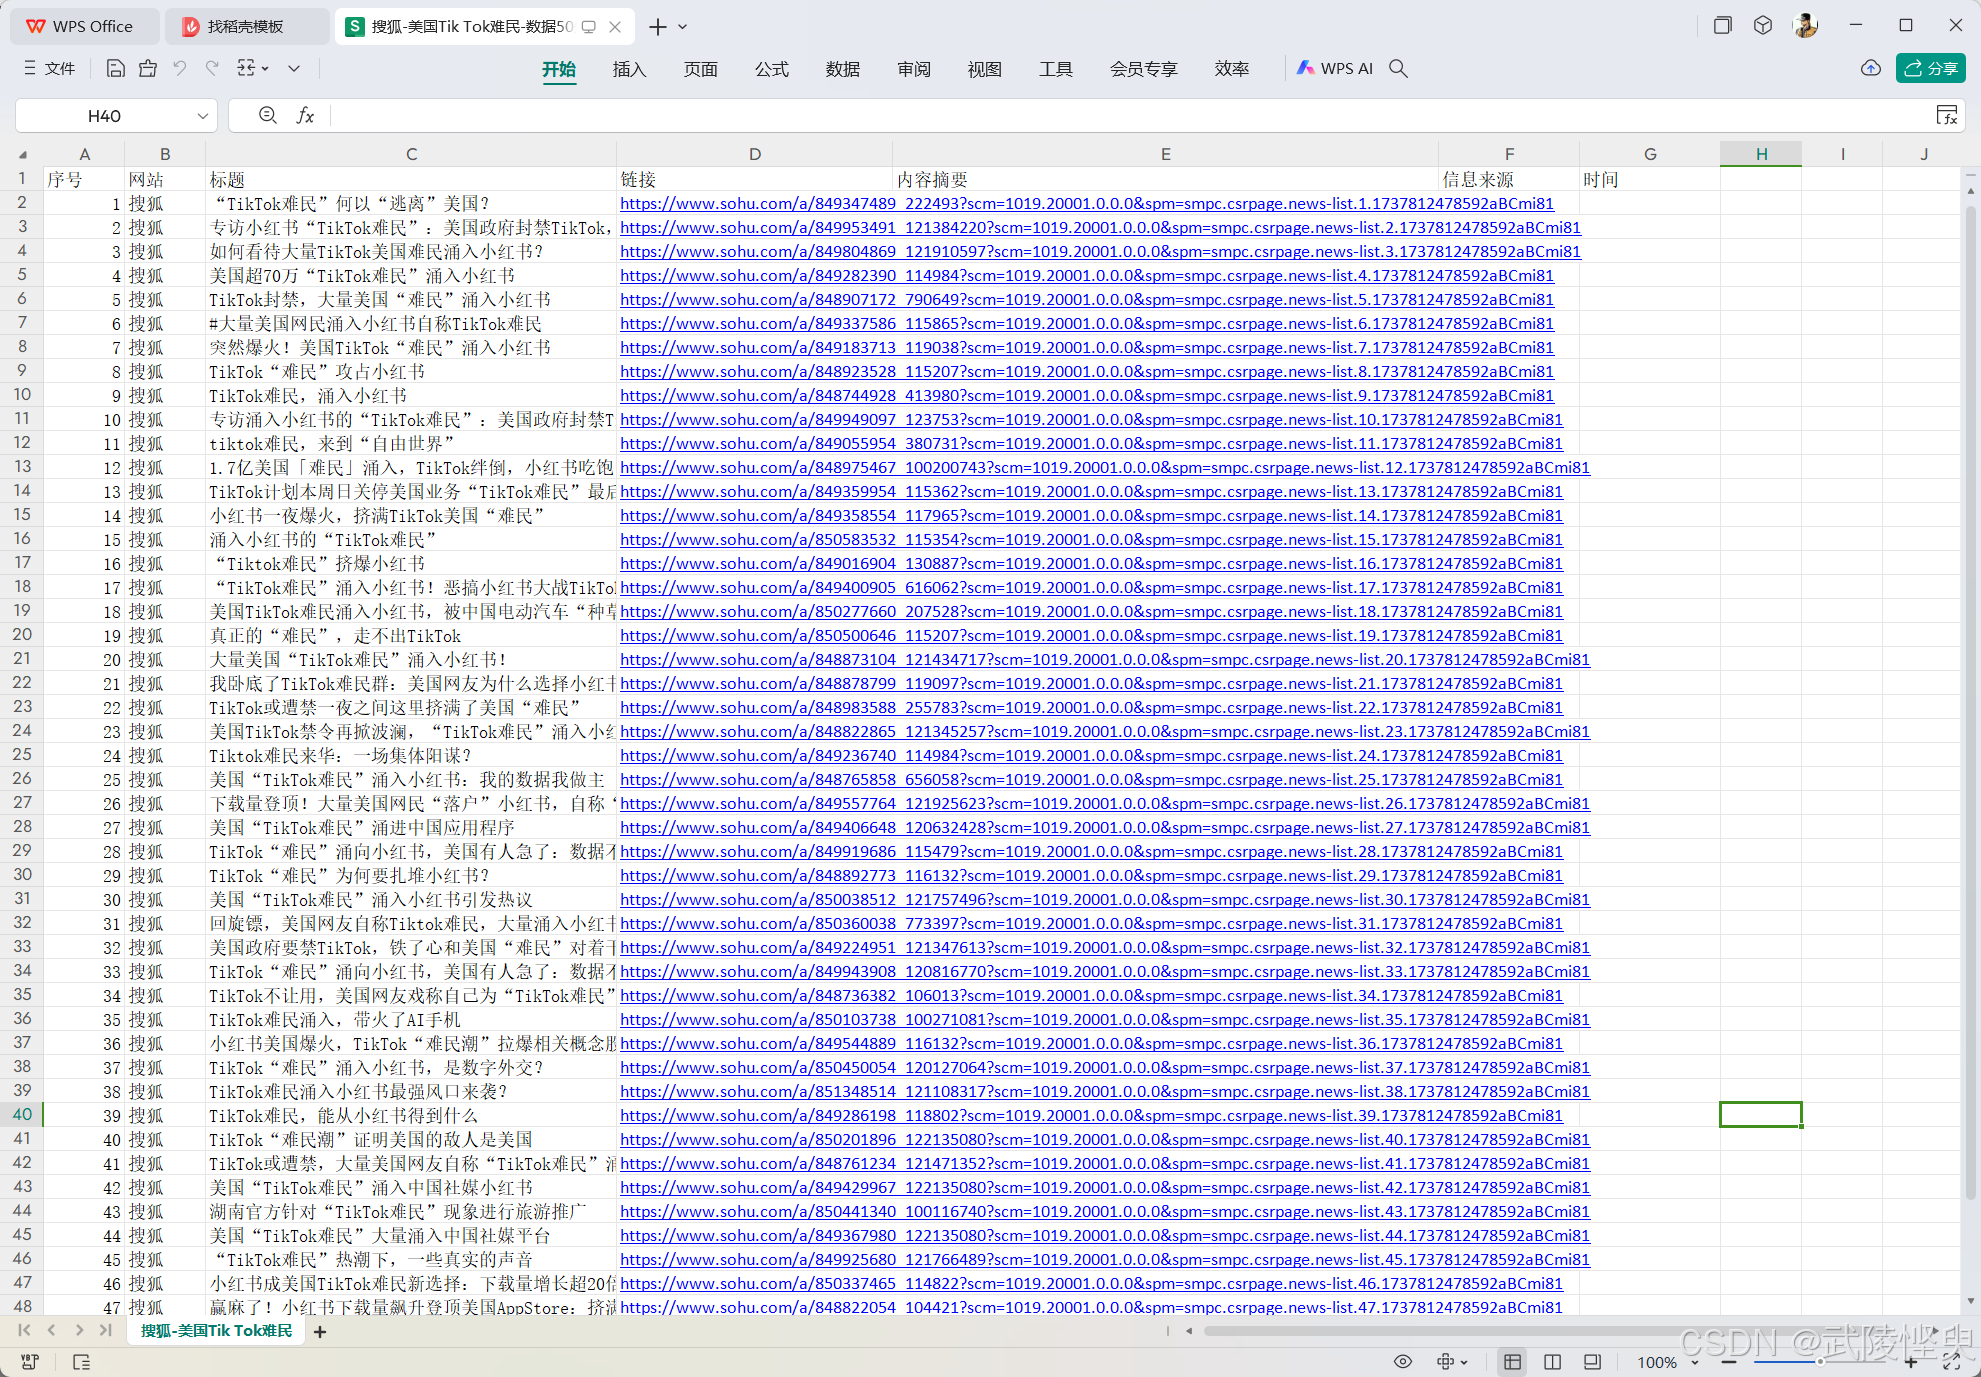Click the status bar outline panel icon
Image resolution: width=1981 pixels, height=1377 pixels.
(81, 1361)
